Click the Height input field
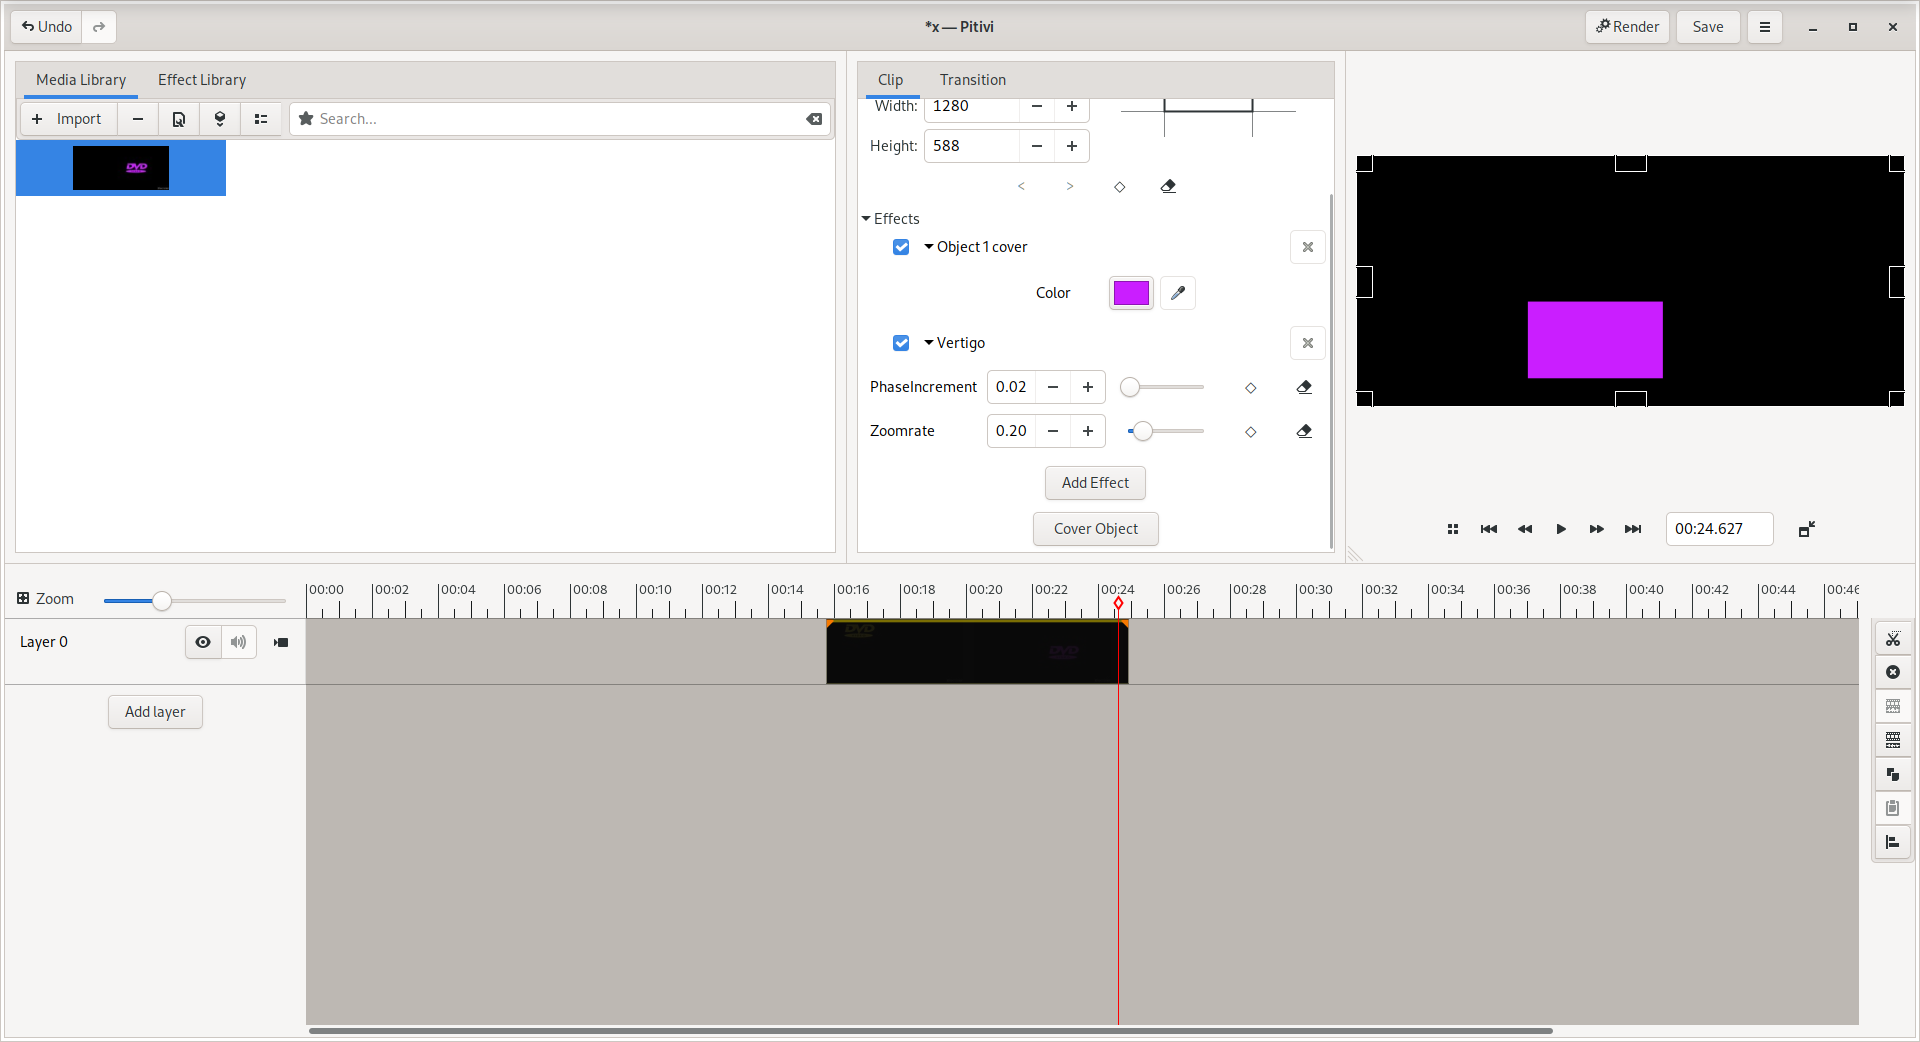This screenshot has width=1920, height=1042. click(x=972, y=146)
